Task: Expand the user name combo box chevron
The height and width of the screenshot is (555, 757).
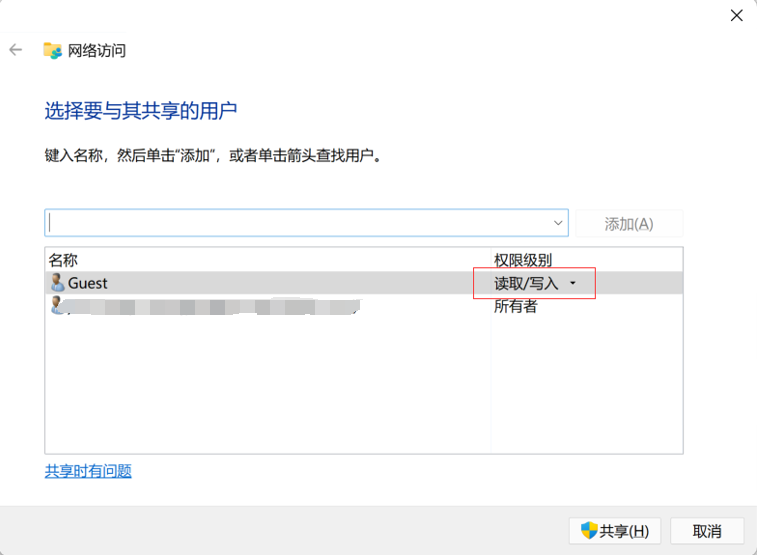Action: pos(558,223)
